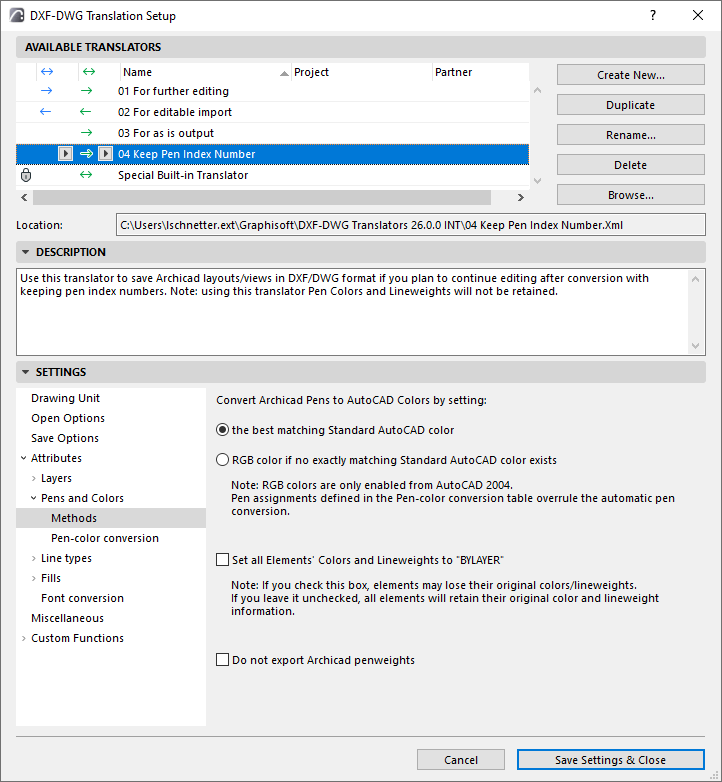Click the Create New... button
Viewport: 722px width, 782px height.
click(631, 75)
